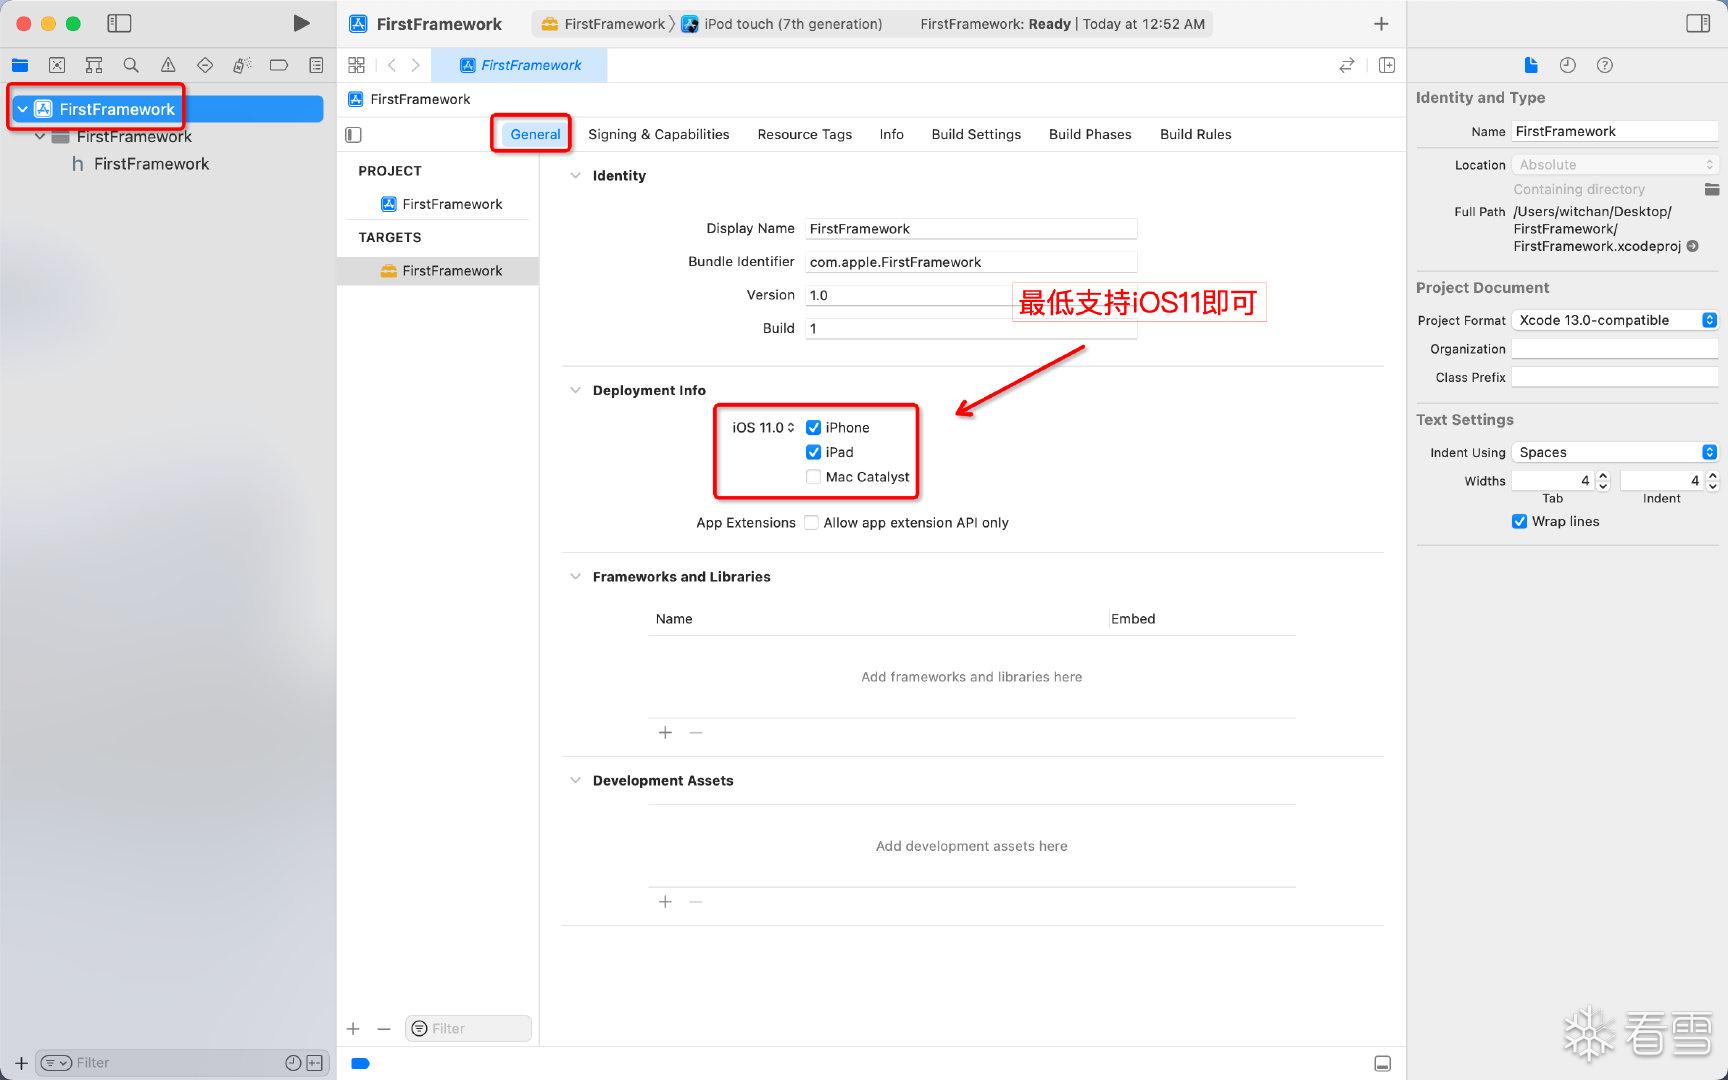Add a new target with plus

(x=353, y=1028)
